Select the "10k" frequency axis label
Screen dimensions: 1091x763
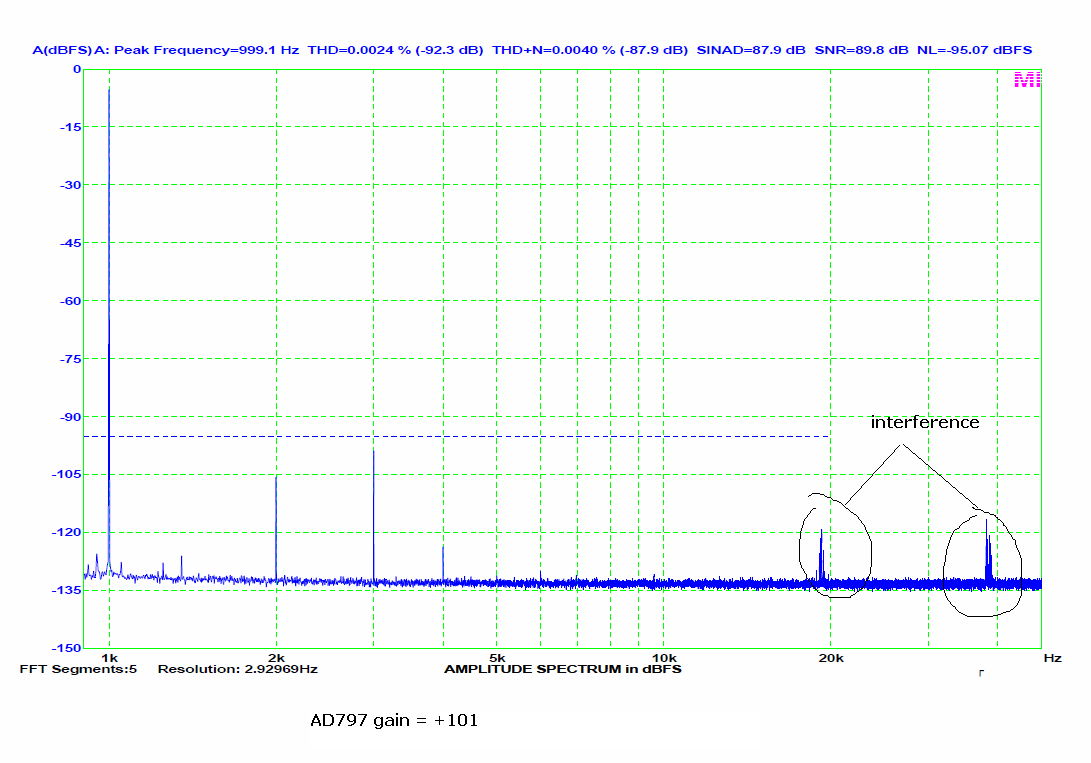click(x=664, y=658)
